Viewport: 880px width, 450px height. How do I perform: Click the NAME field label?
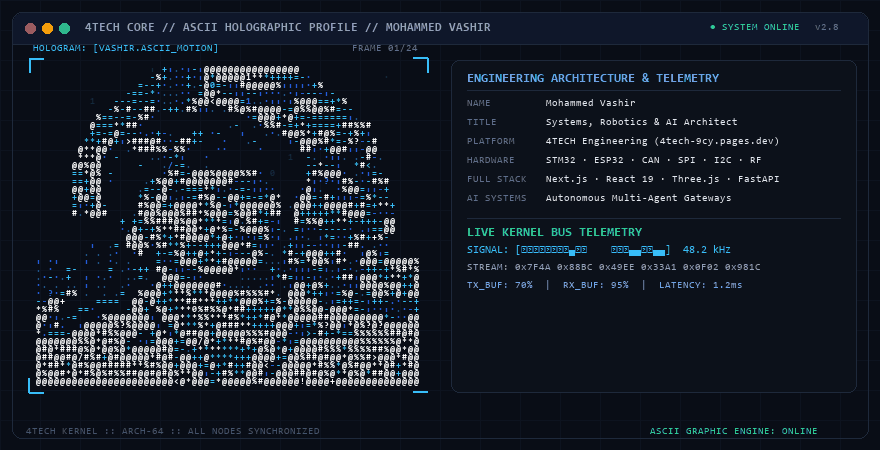click(x=479, y=103)
